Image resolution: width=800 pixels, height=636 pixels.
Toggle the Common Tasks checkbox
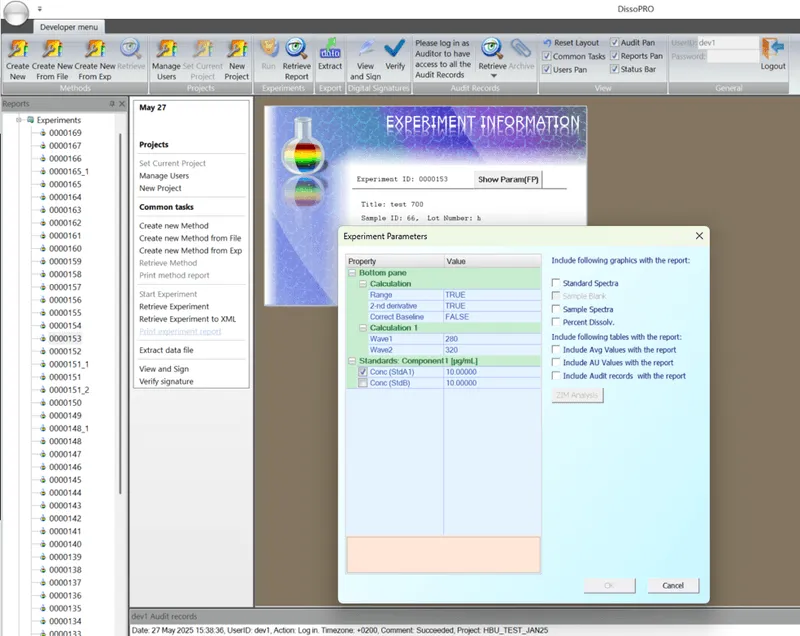[x=547, y=56]
